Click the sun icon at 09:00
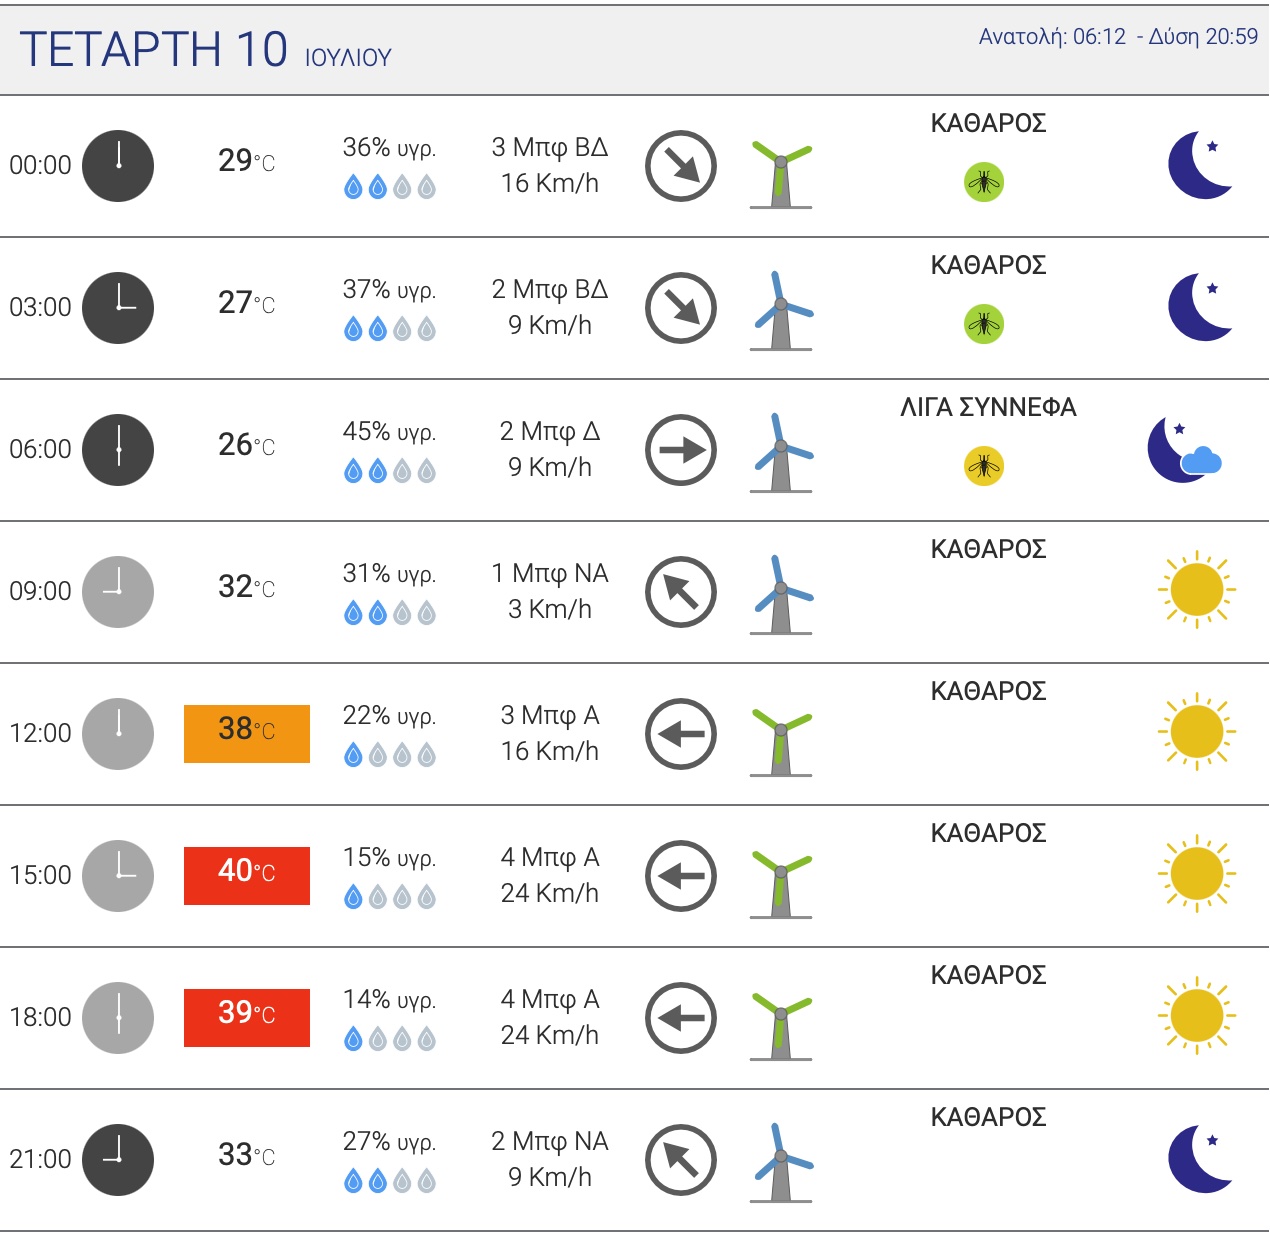 1197,590
